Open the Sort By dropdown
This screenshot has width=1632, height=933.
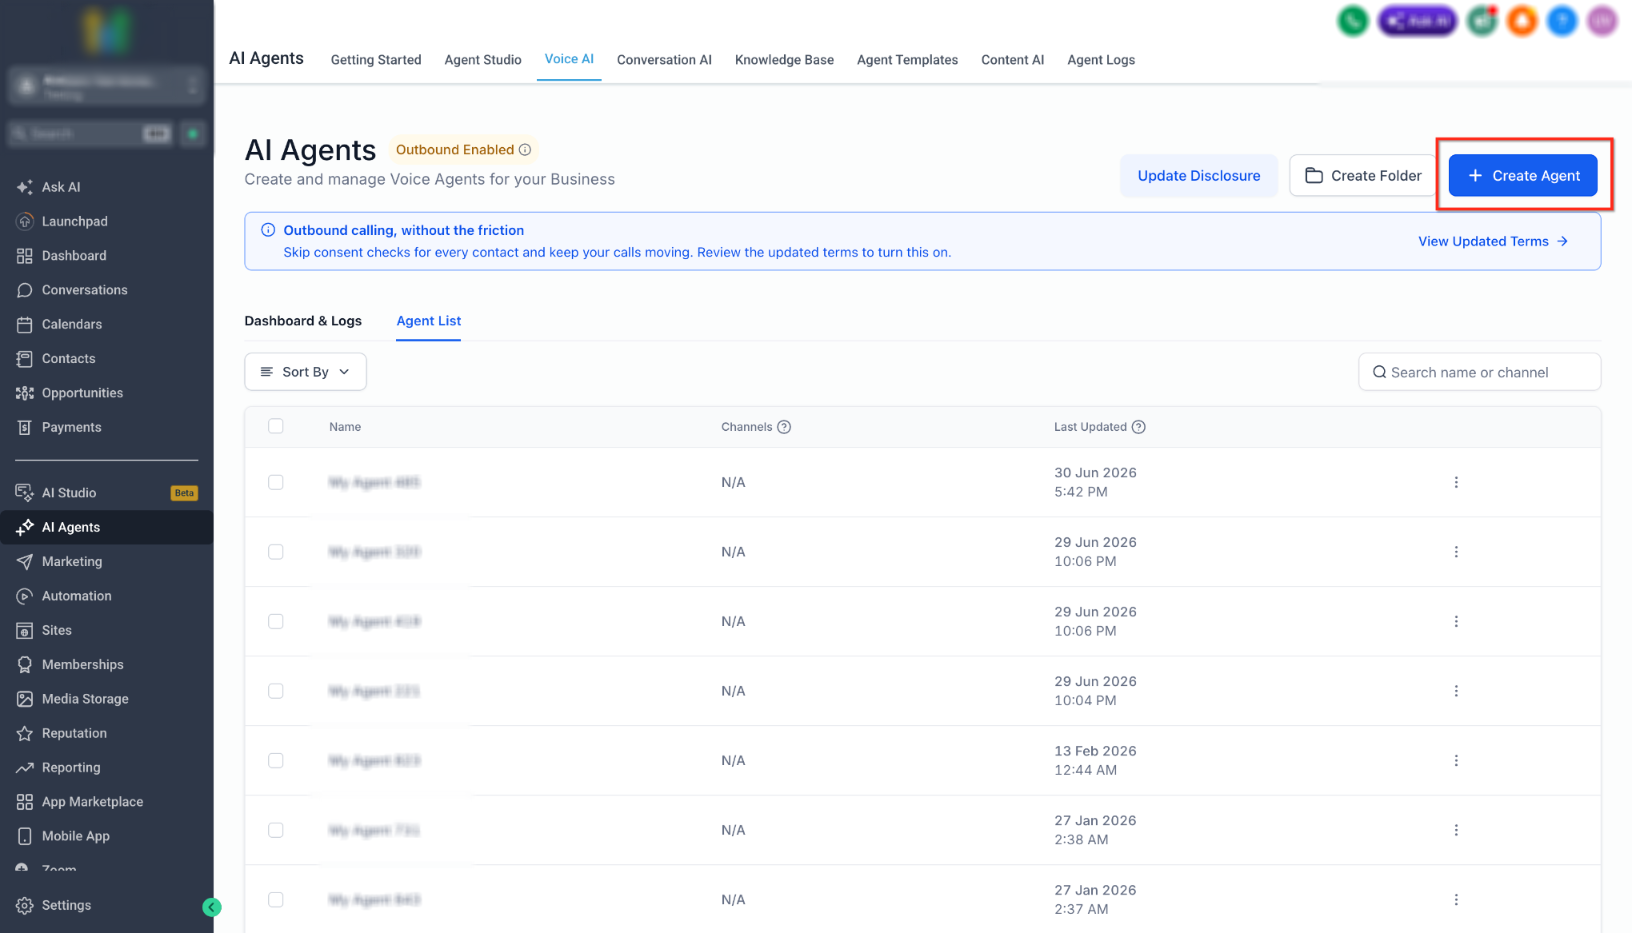pos(305,372)
